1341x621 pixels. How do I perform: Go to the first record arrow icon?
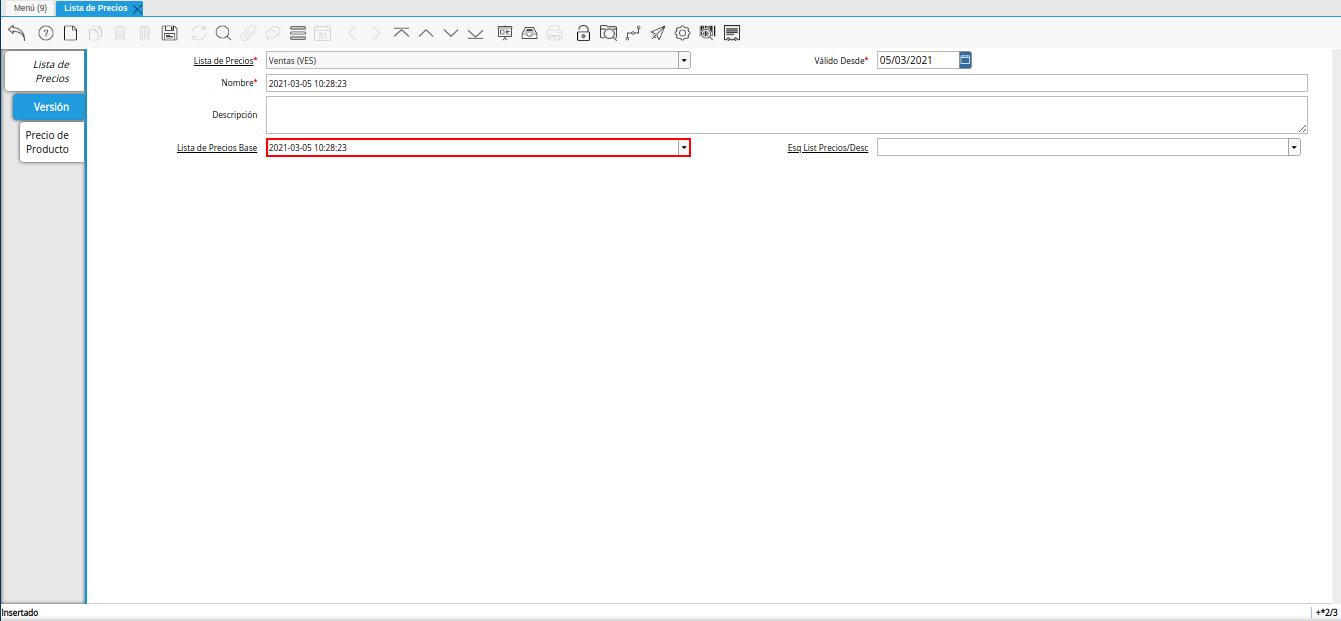[401, 33]
